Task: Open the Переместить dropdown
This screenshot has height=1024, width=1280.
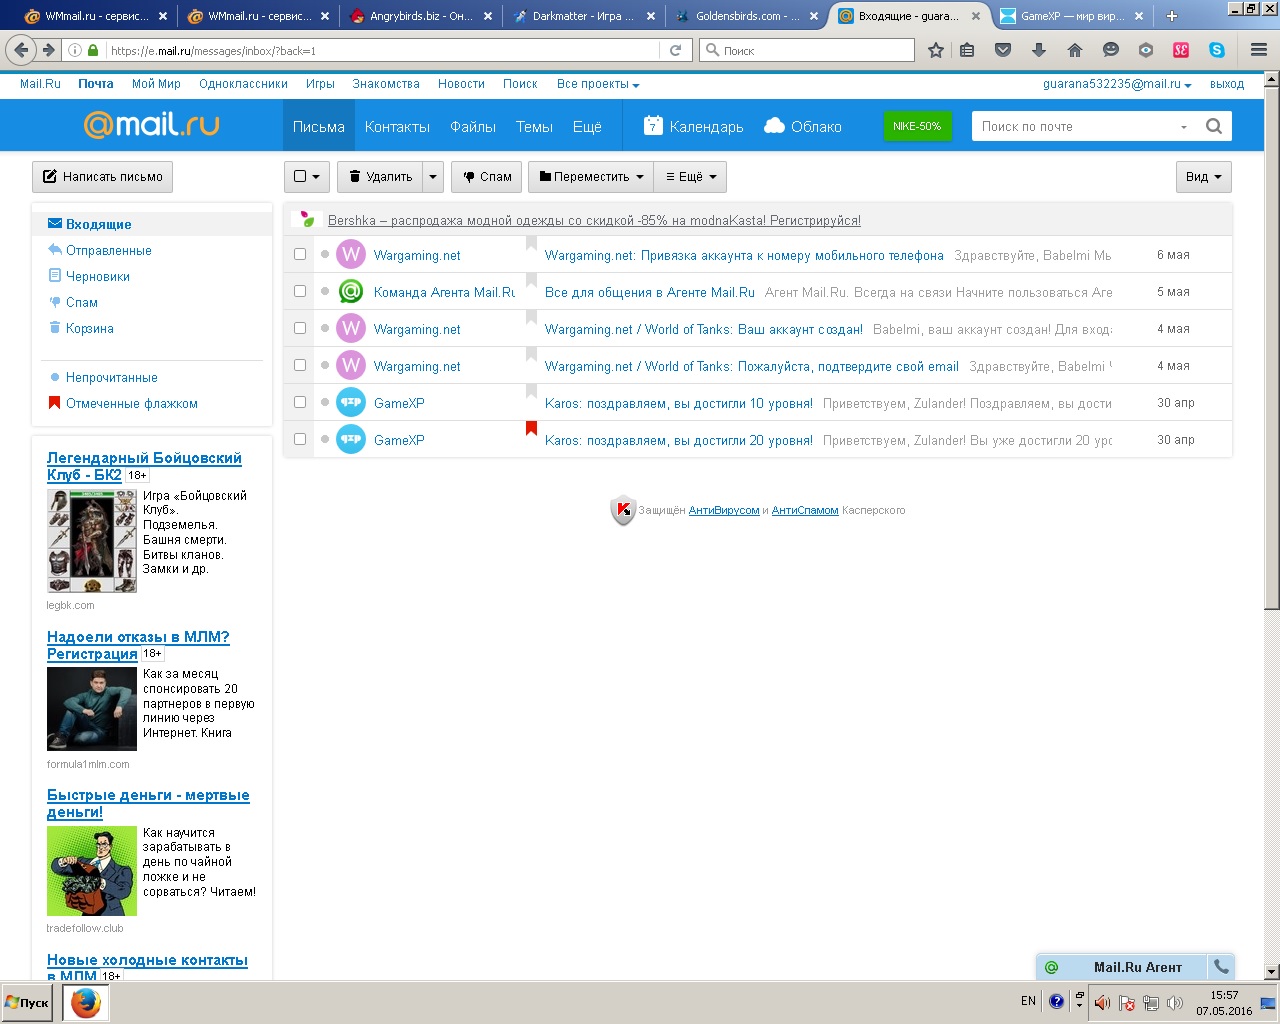Action: pyautogui.click(x=591, y=177)
